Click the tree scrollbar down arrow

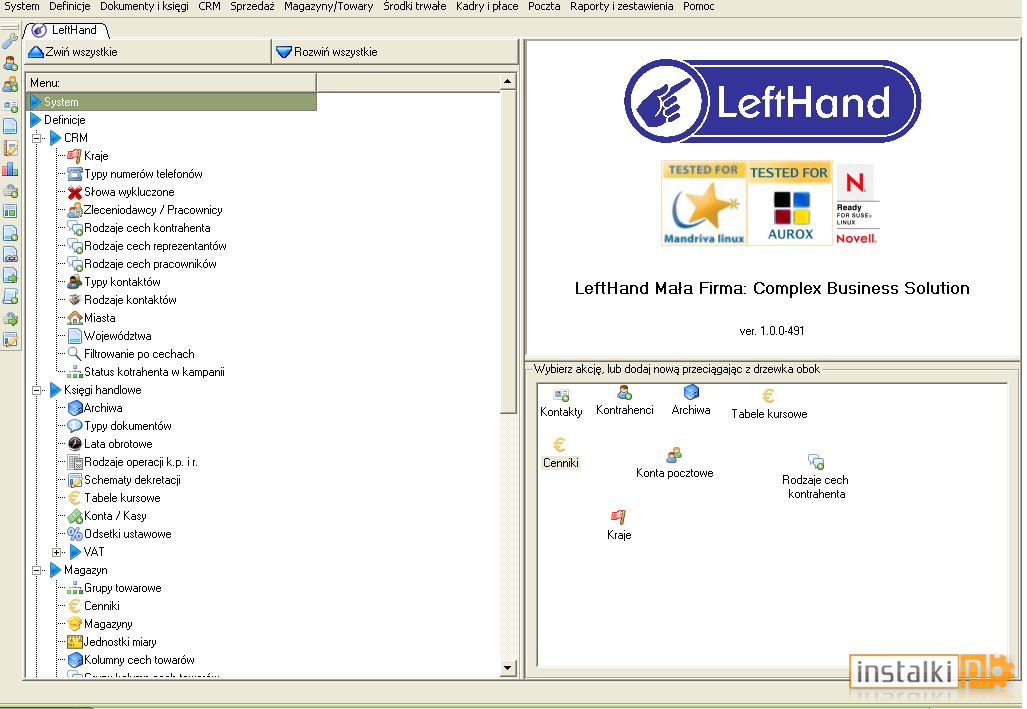508,668
